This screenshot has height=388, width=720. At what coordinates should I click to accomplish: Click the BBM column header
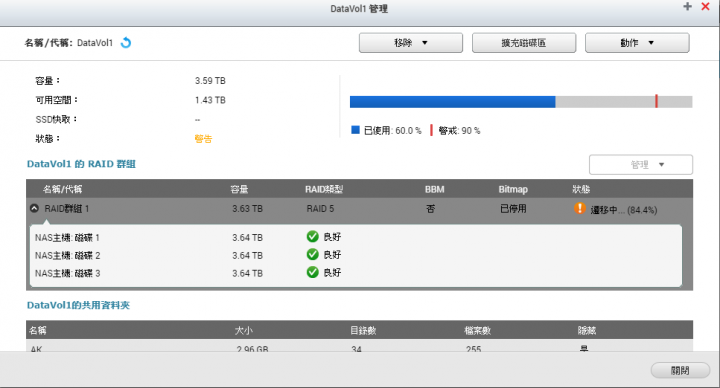[434, 189]
